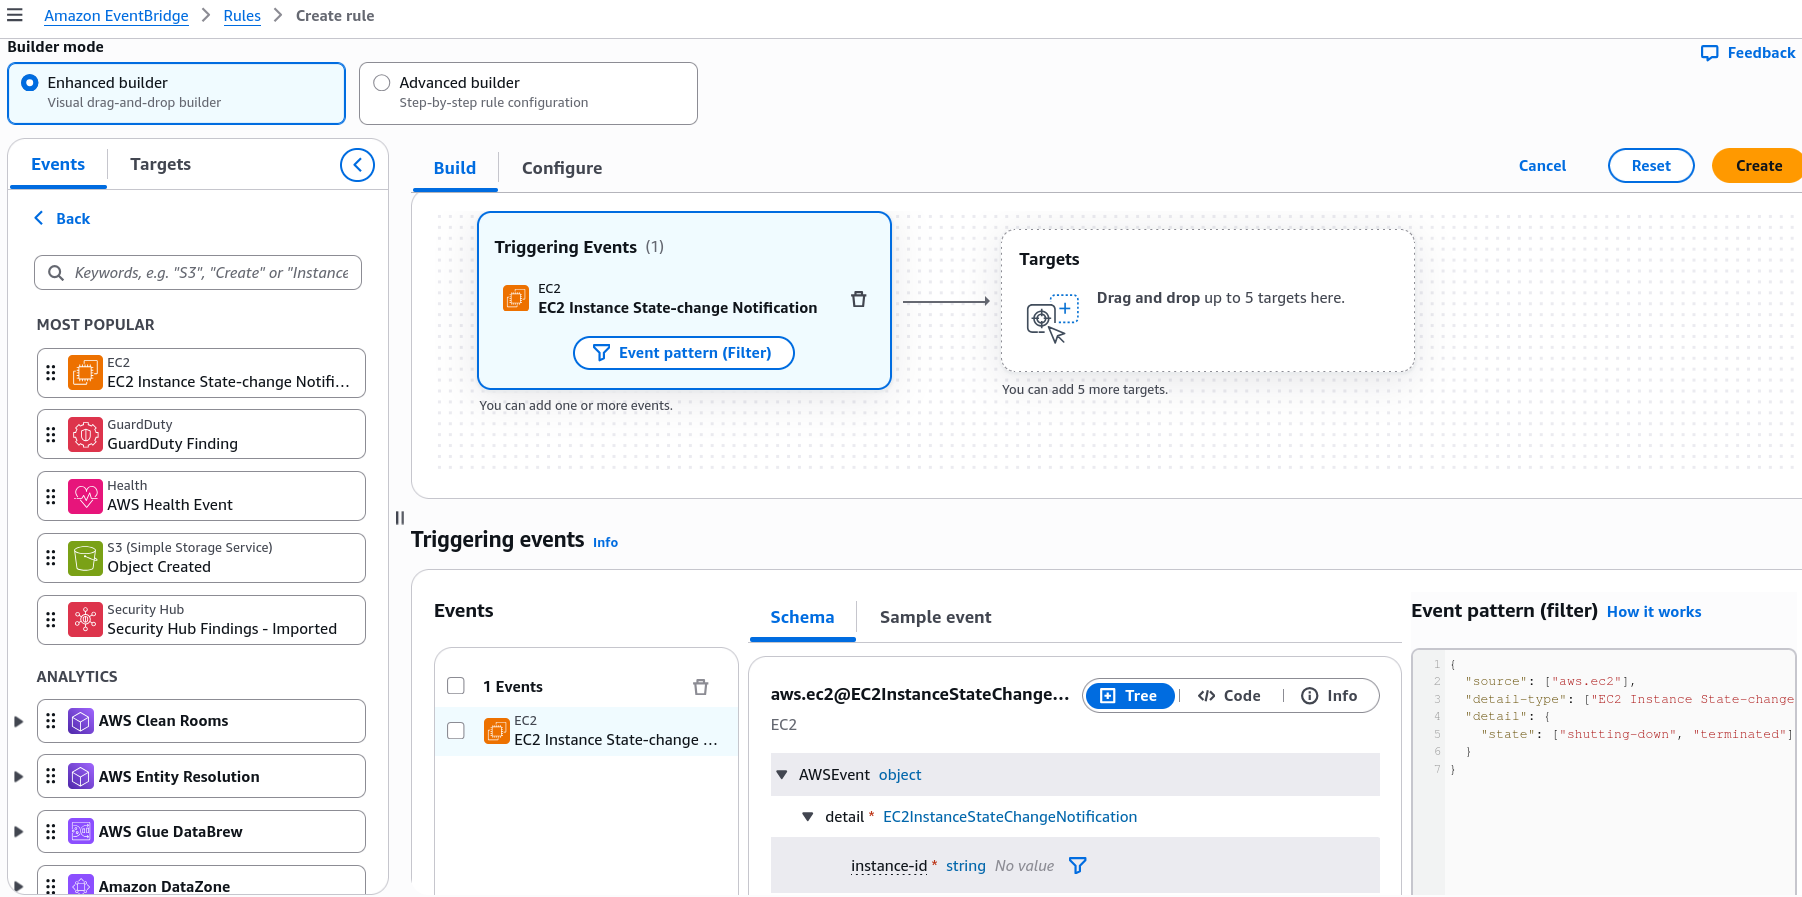Screen dimensions: 1802x897
Task: Grab drag handle of EC2 State-change card
Action: coord(51,373)
